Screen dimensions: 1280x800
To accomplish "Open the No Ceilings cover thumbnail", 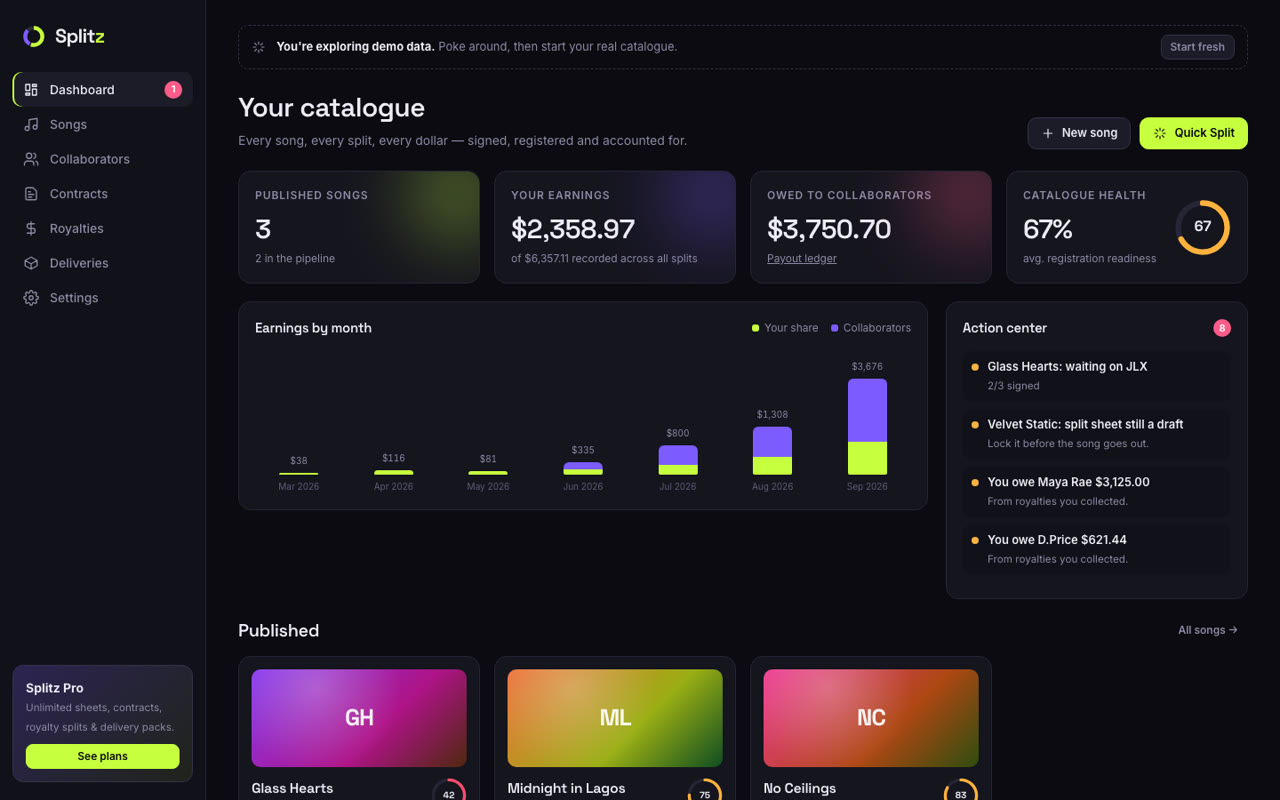I will pos(871,718).
